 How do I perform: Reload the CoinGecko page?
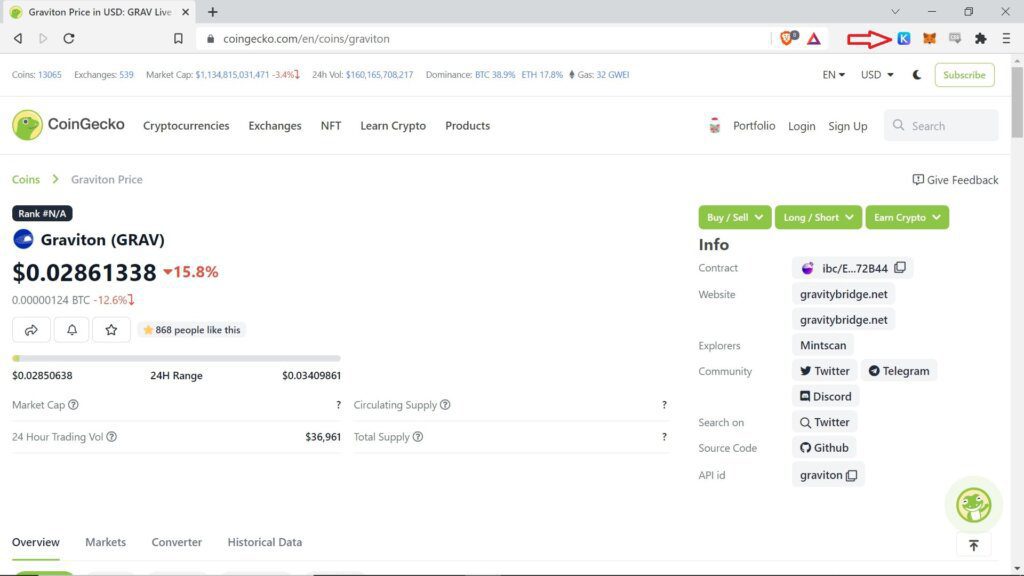(69, 39)
